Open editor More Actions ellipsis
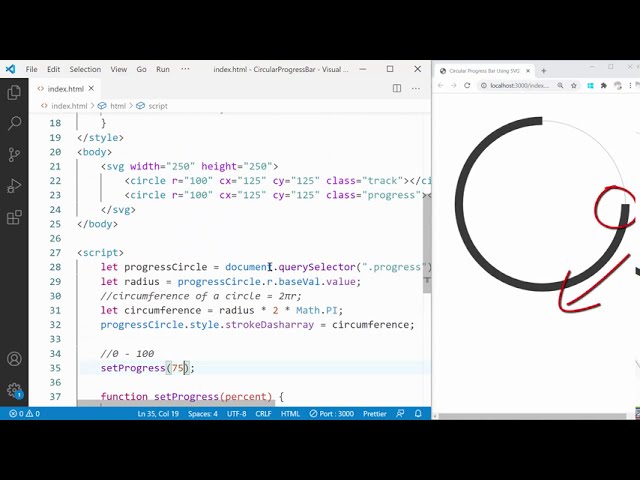Image resolution: width=640 pixels, height=480 pixels. tap(416, 88)
